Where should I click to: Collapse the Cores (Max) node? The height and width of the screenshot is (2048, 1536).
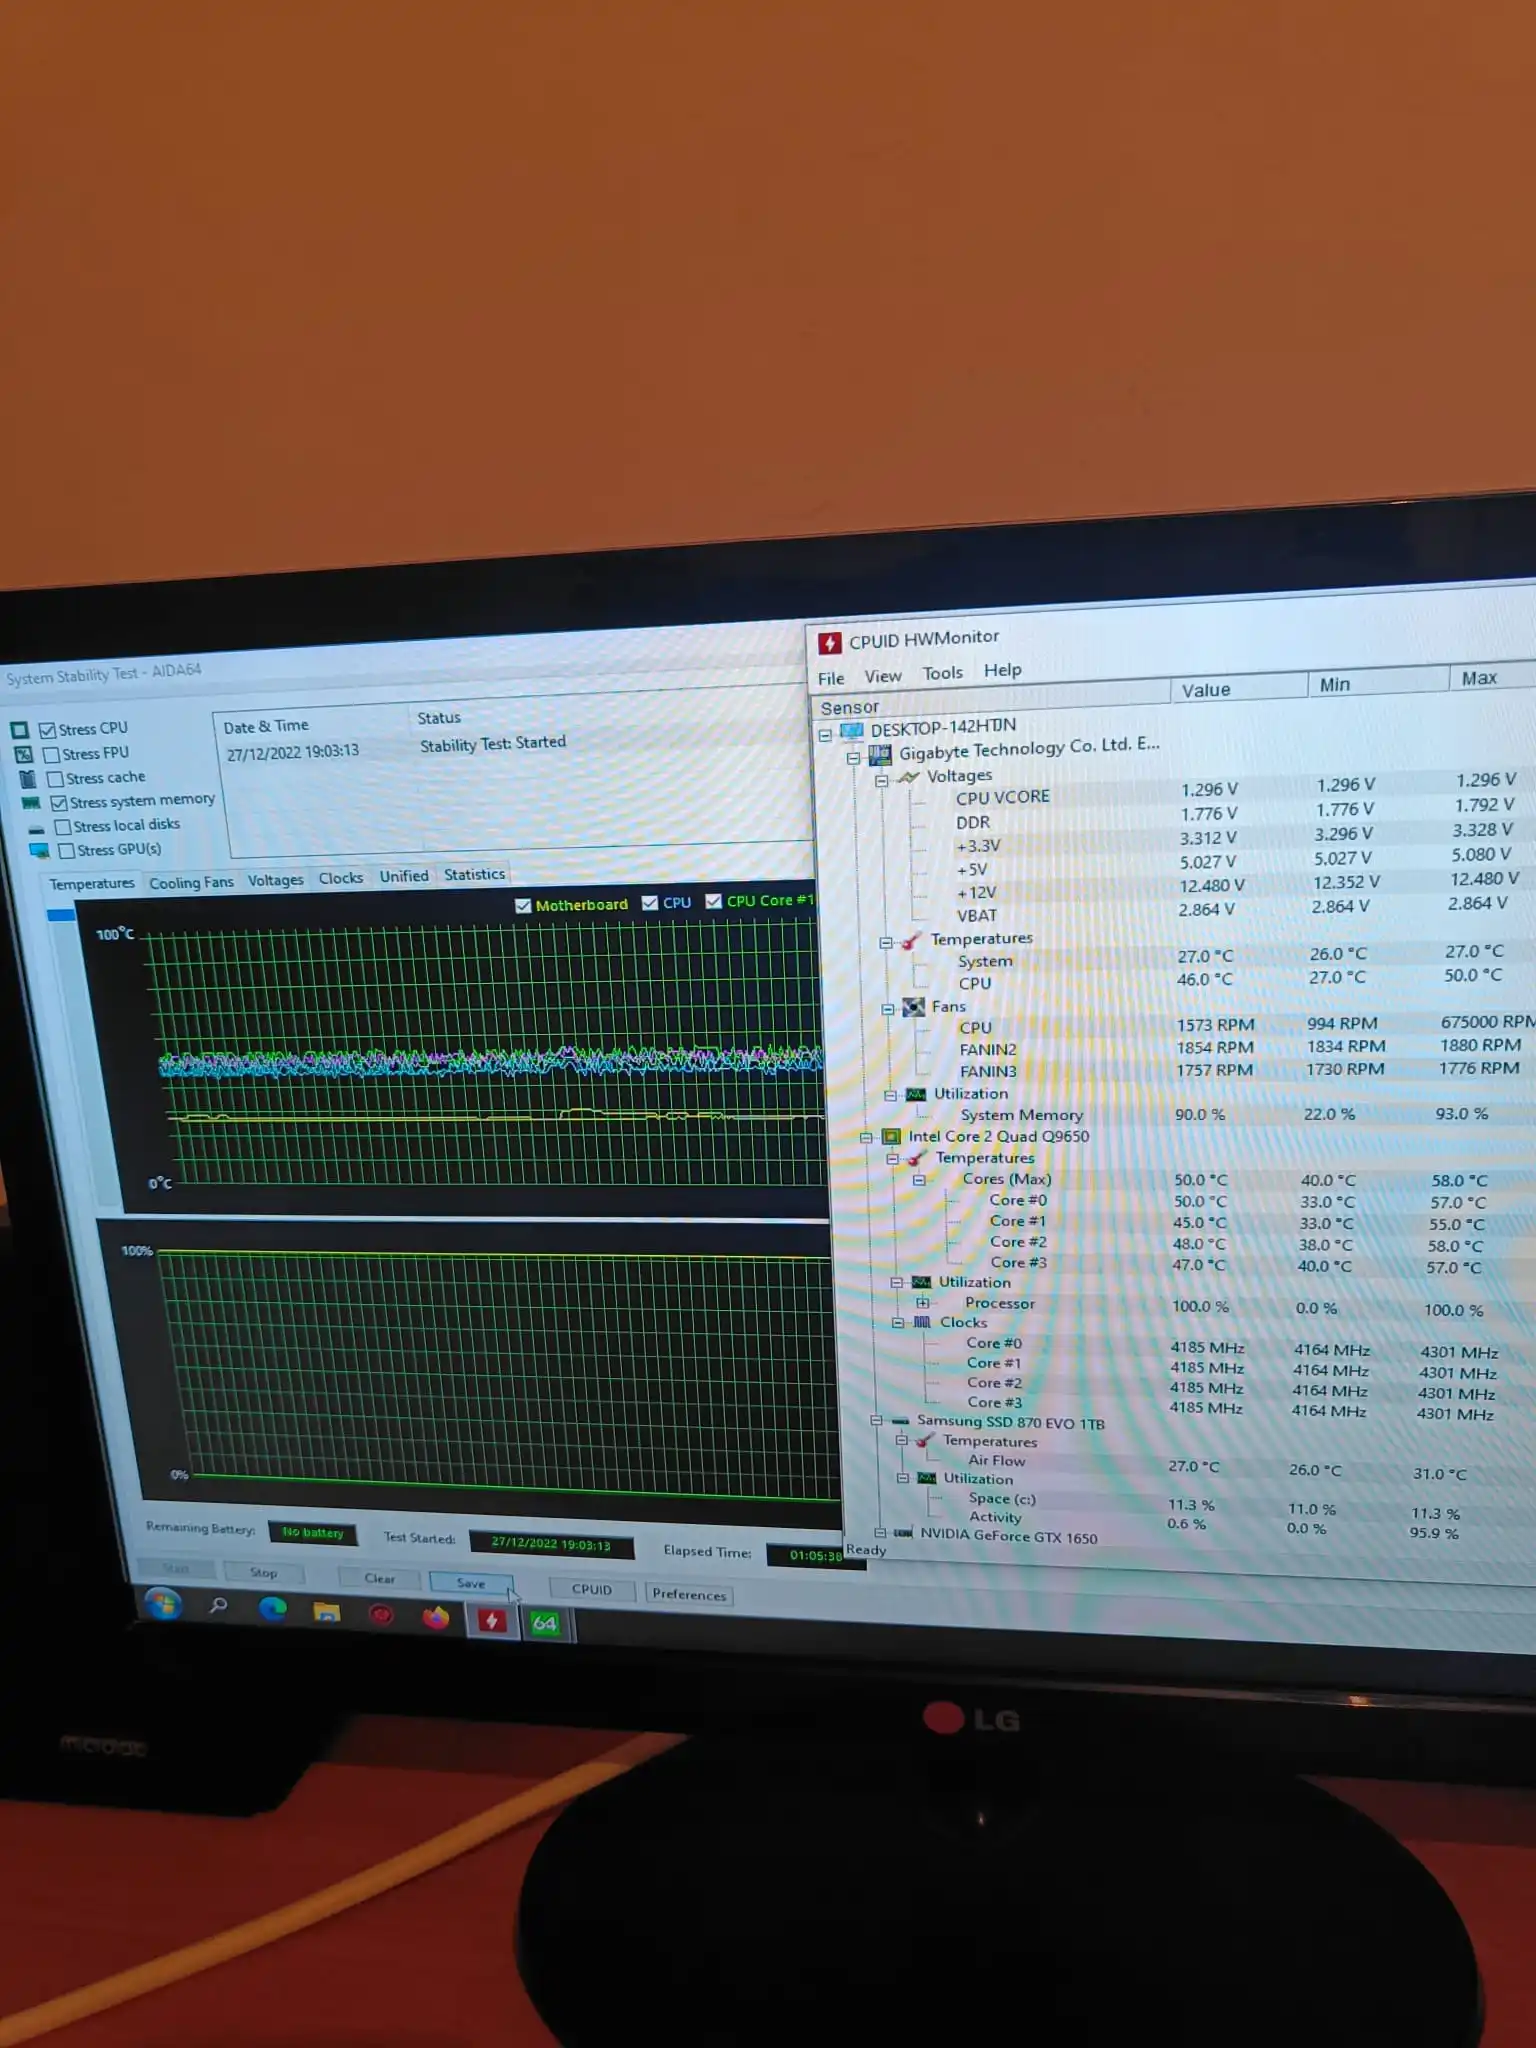tap(918, 1180)
